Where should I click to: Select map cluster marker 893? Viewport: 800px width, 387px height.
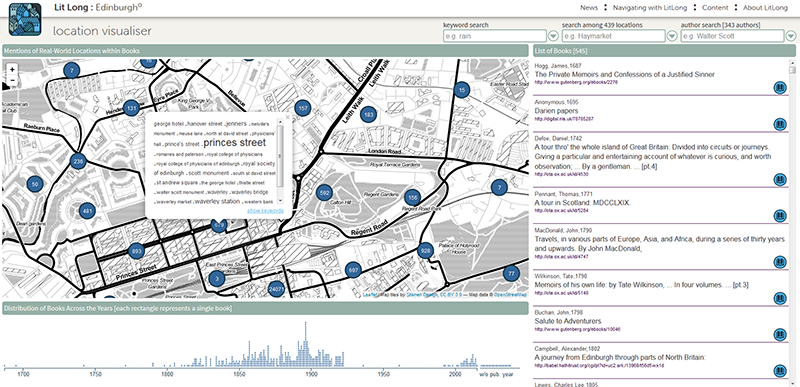136,251
